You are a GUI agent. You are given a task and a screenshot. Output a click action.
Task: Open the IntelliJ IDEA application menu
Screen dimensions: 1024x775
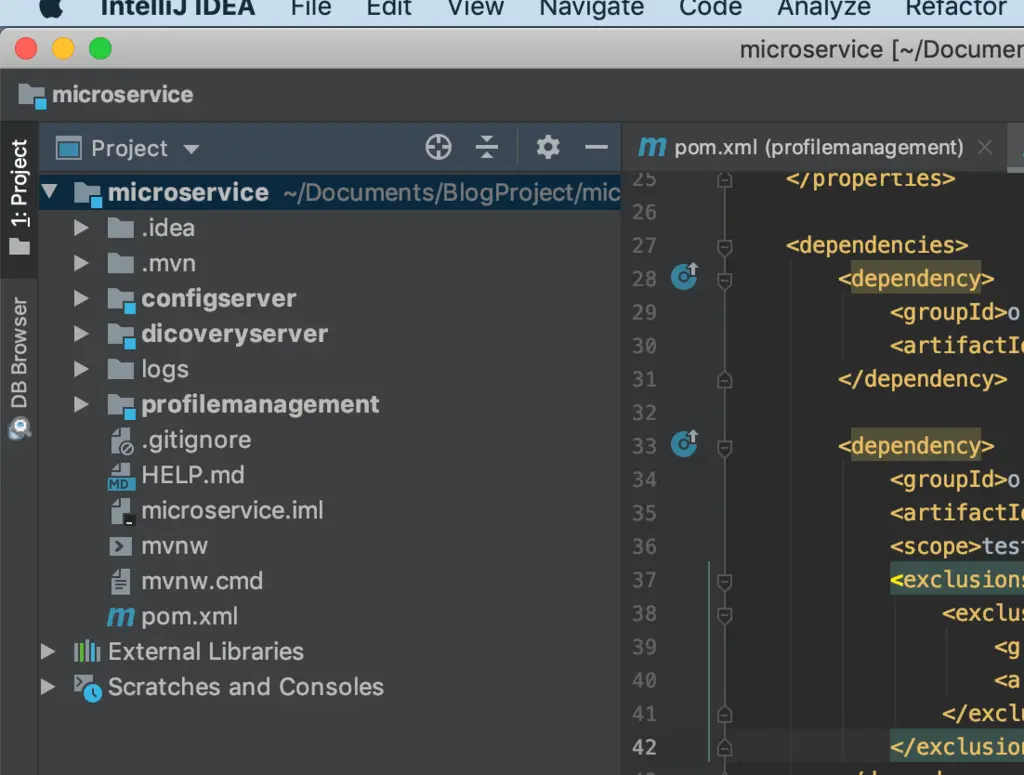[178, 8]
